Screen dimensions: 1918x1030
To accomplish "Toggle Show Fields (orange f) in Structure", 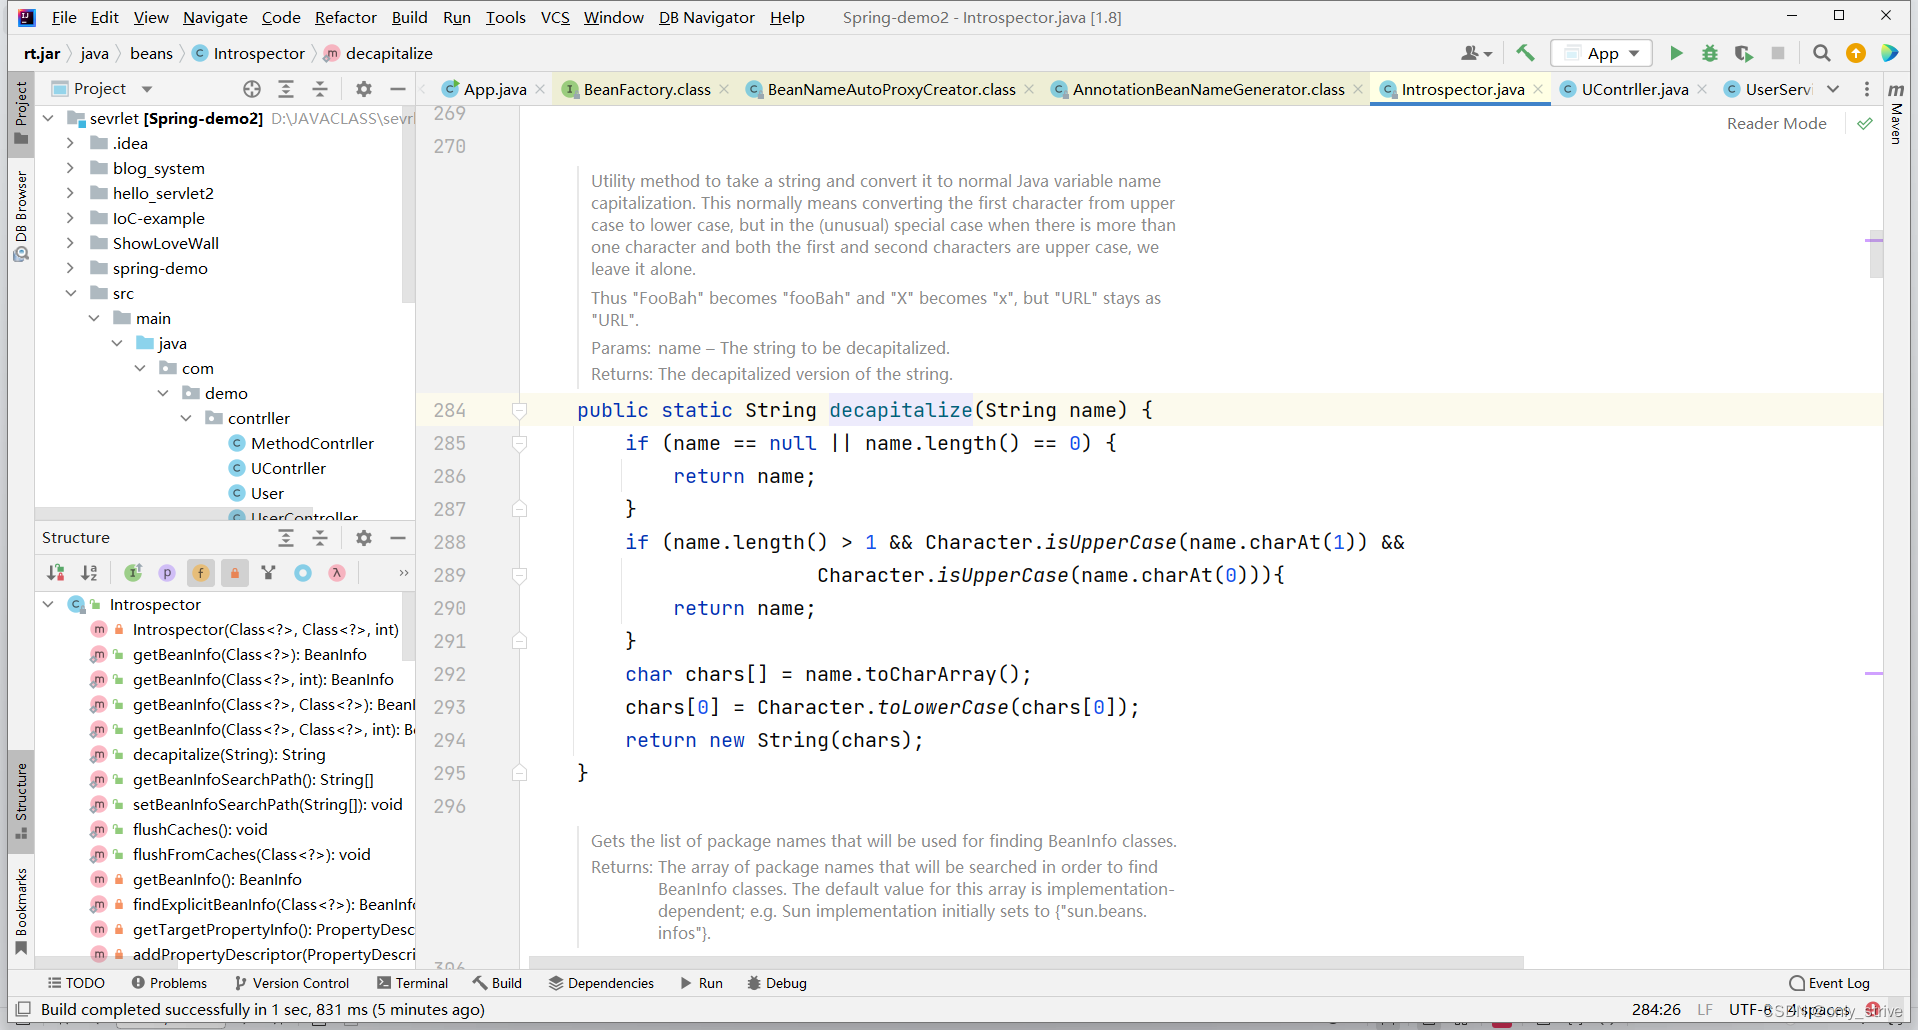I will [x=201, y=573].
